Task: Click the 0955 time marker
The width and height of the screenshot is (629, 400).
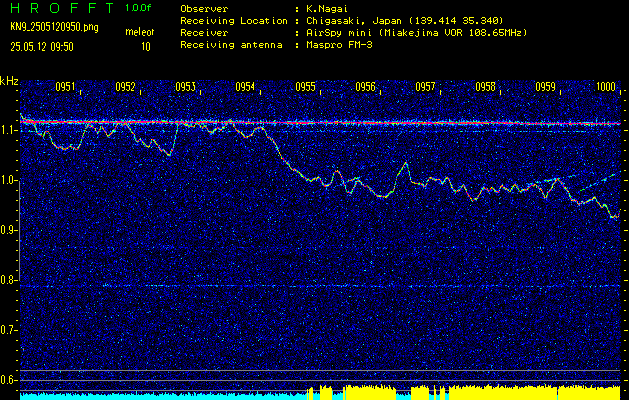Action: point(305,87)
